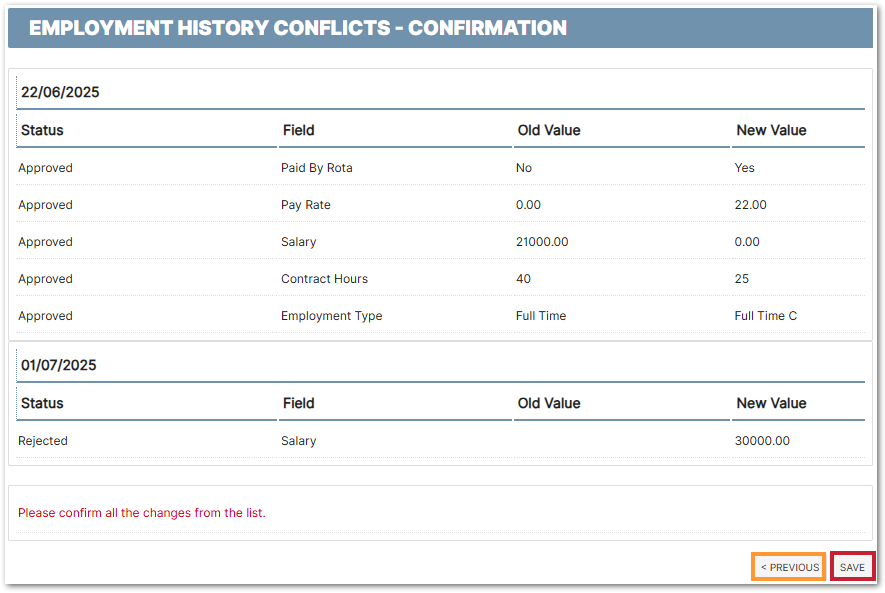Click the Employment Type field cell
Screen dimensions: 885x593
pos(331,316)
